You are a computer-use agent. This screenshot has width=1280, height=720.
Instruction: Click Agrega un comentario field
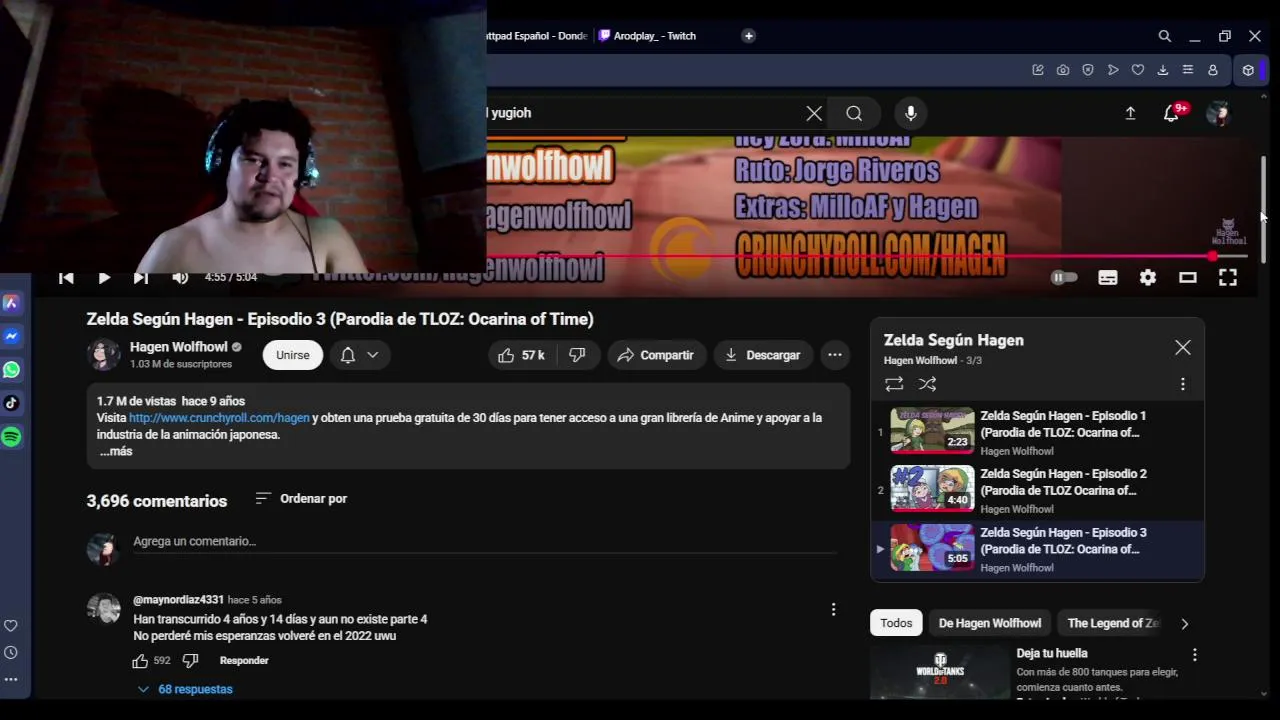(484, 541)
